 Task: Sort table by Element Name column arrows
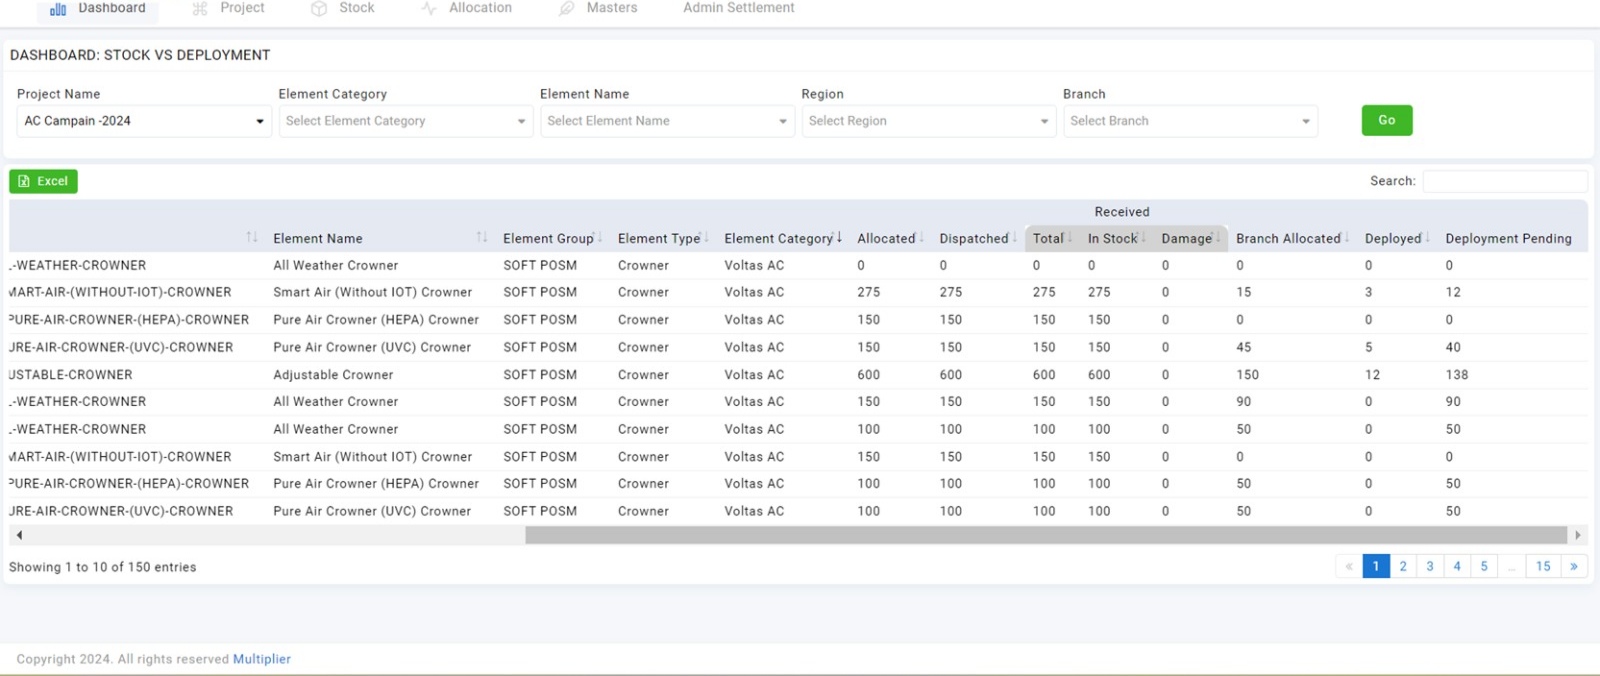tap(482, 238)
